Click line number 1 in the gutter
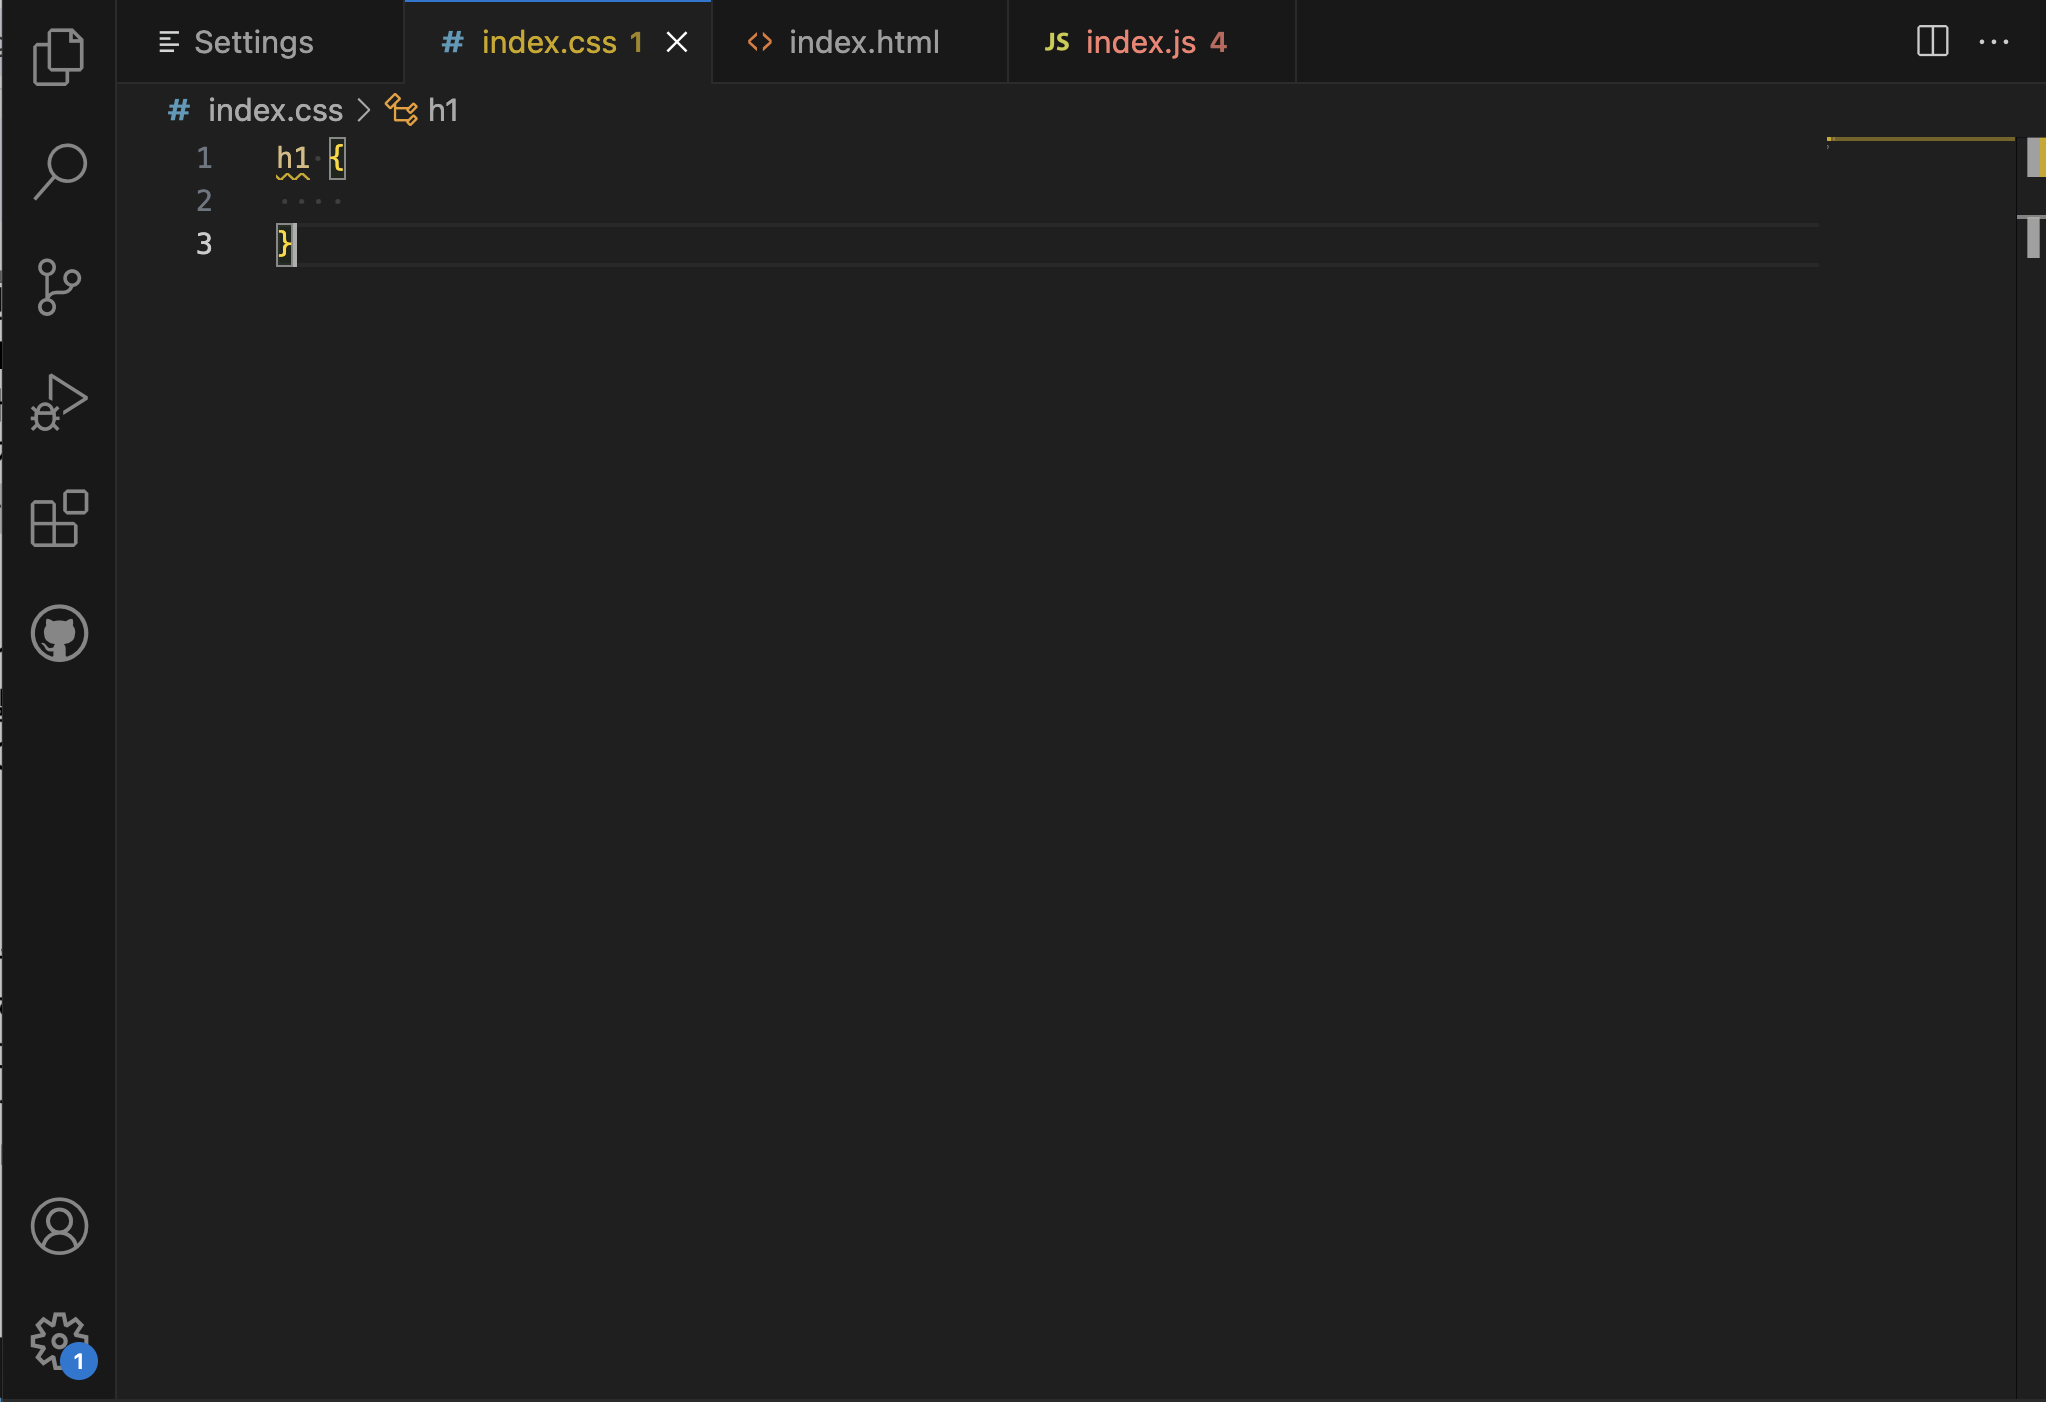 pyautogui.click(x=204, y=158)
